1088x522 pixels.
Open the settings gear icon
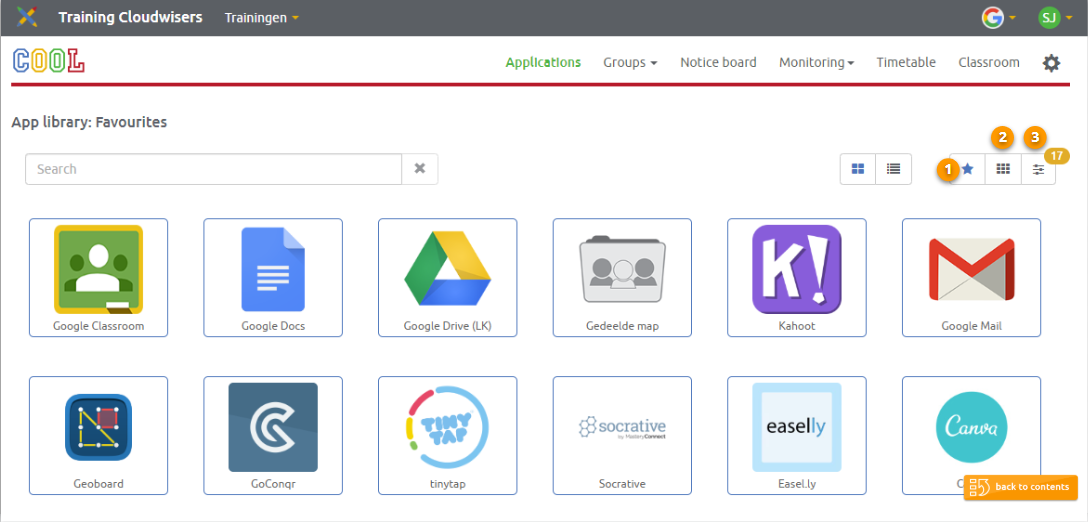point(1051,63)
